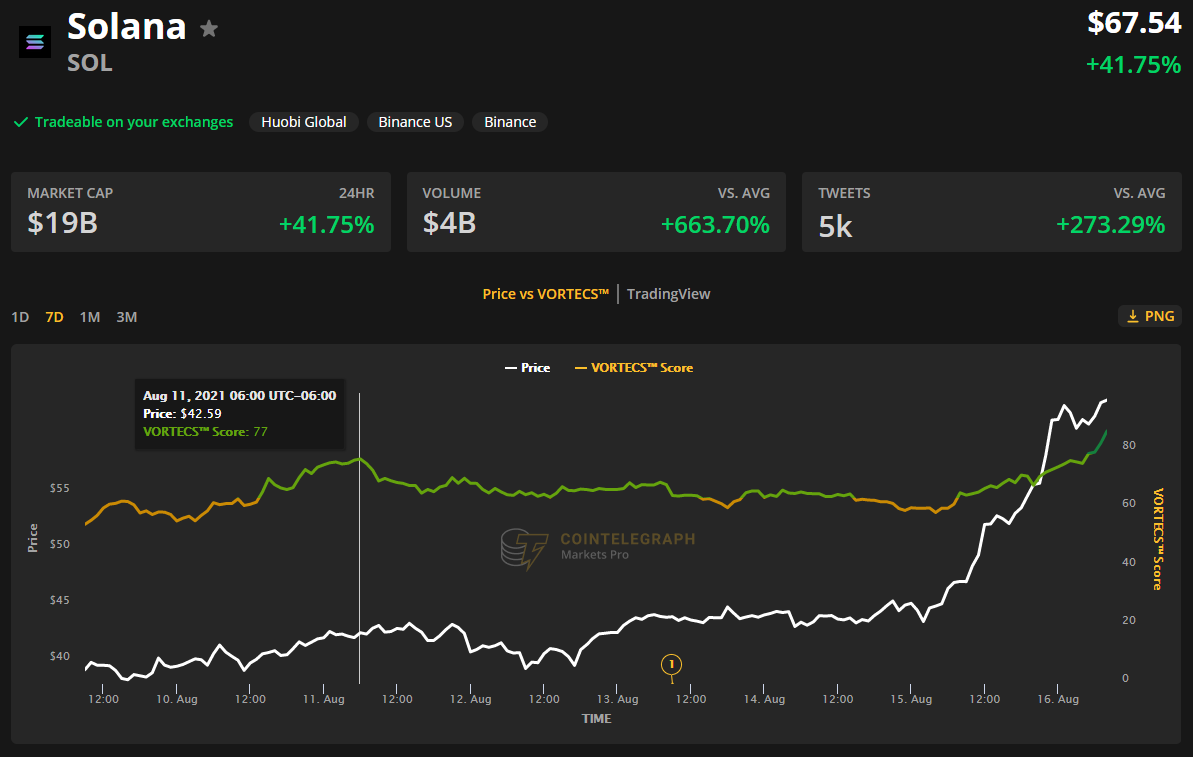This screenshot has height=757, width=1193.
Task: Download the chart as PNG
Action: [1149, 316]
